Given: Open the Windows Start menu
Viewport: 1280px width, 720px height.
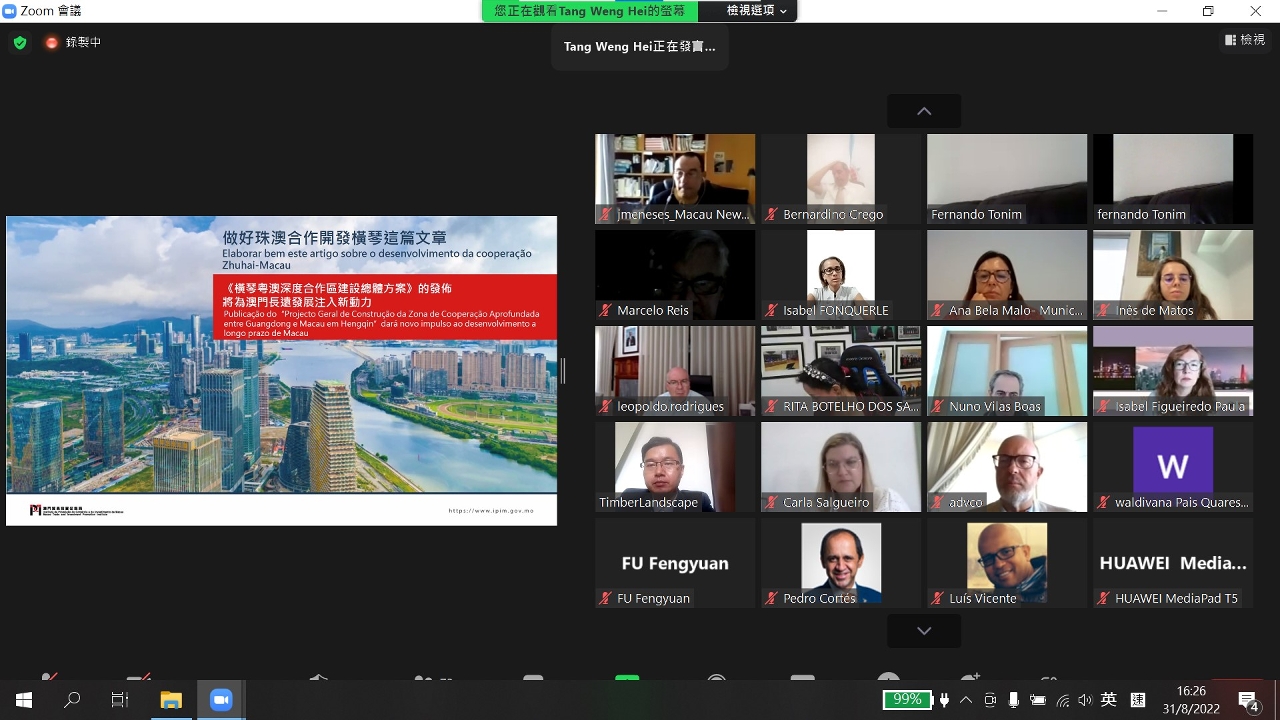Looking at the screenshot, I should click(x=24, y=700).
